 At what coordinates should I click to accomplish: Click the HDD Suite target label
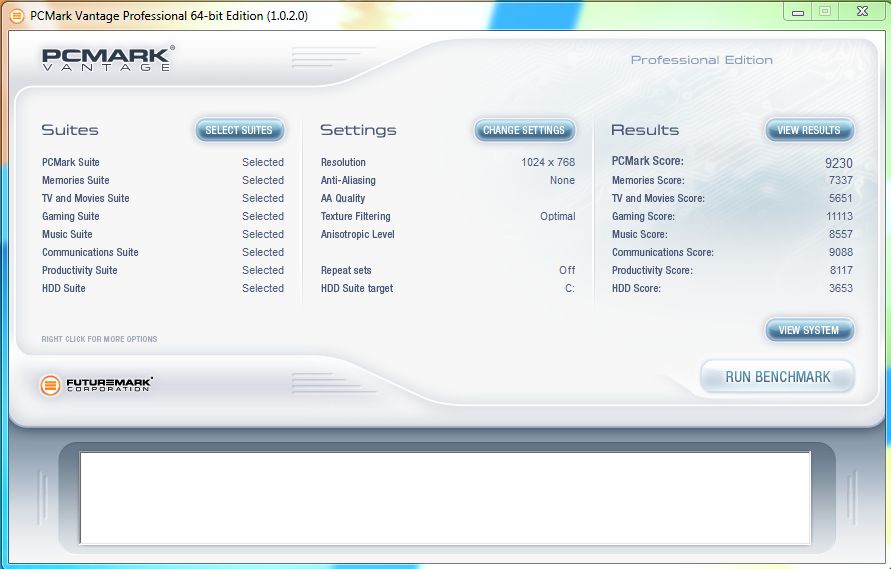357,288
